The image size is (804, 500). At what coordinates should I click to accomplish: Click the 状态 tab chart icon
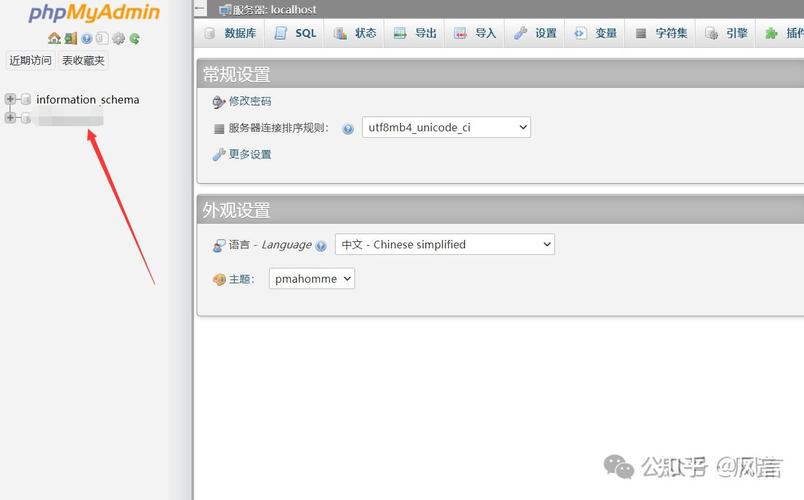(x=340, y=33)
